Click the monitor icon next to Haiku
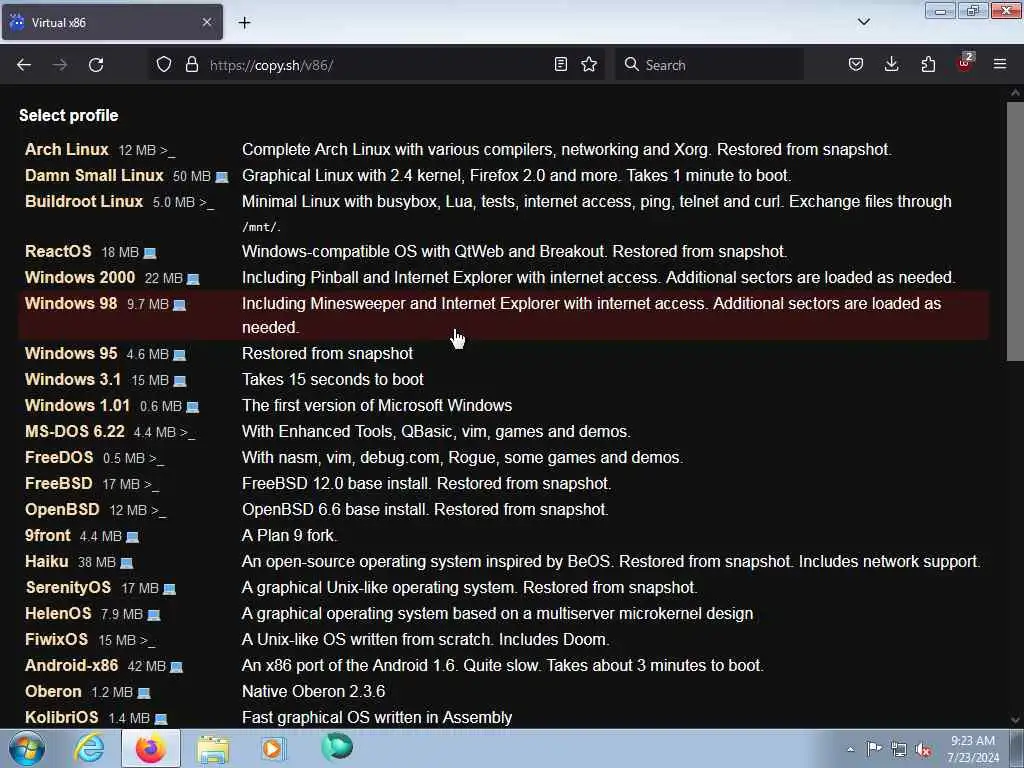1024x768 pixels. 127,563
